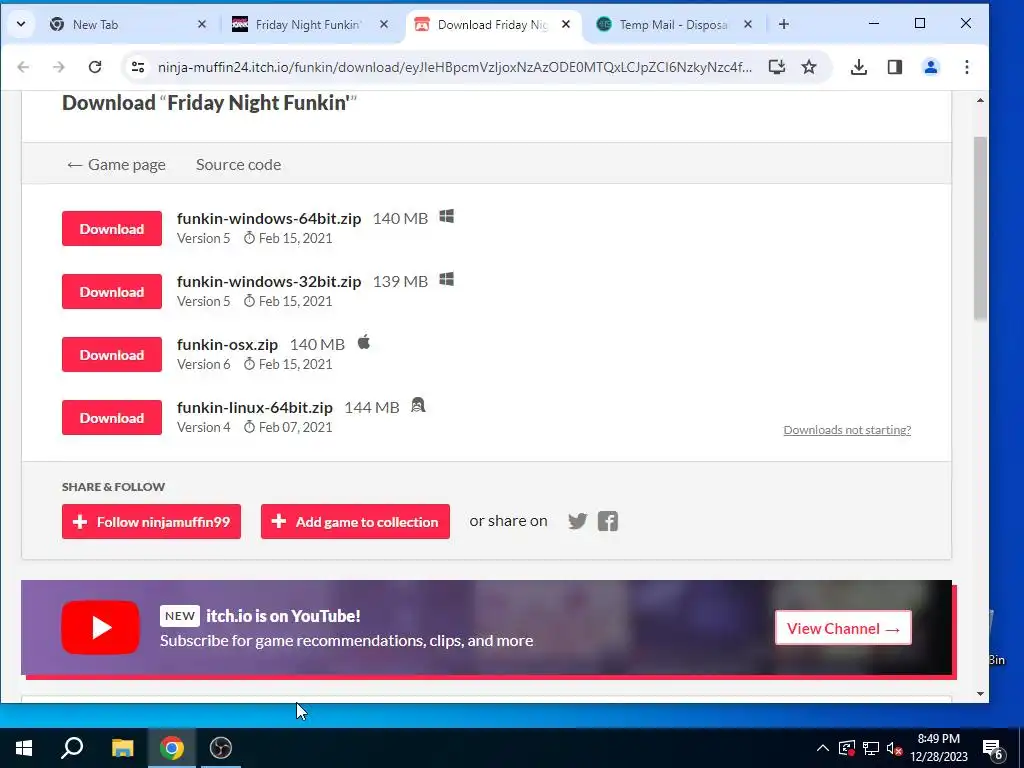Image resolution: width=1024 pixels, height=768 pixels.
Task: Reload the current page
Action: pos(95,67)
